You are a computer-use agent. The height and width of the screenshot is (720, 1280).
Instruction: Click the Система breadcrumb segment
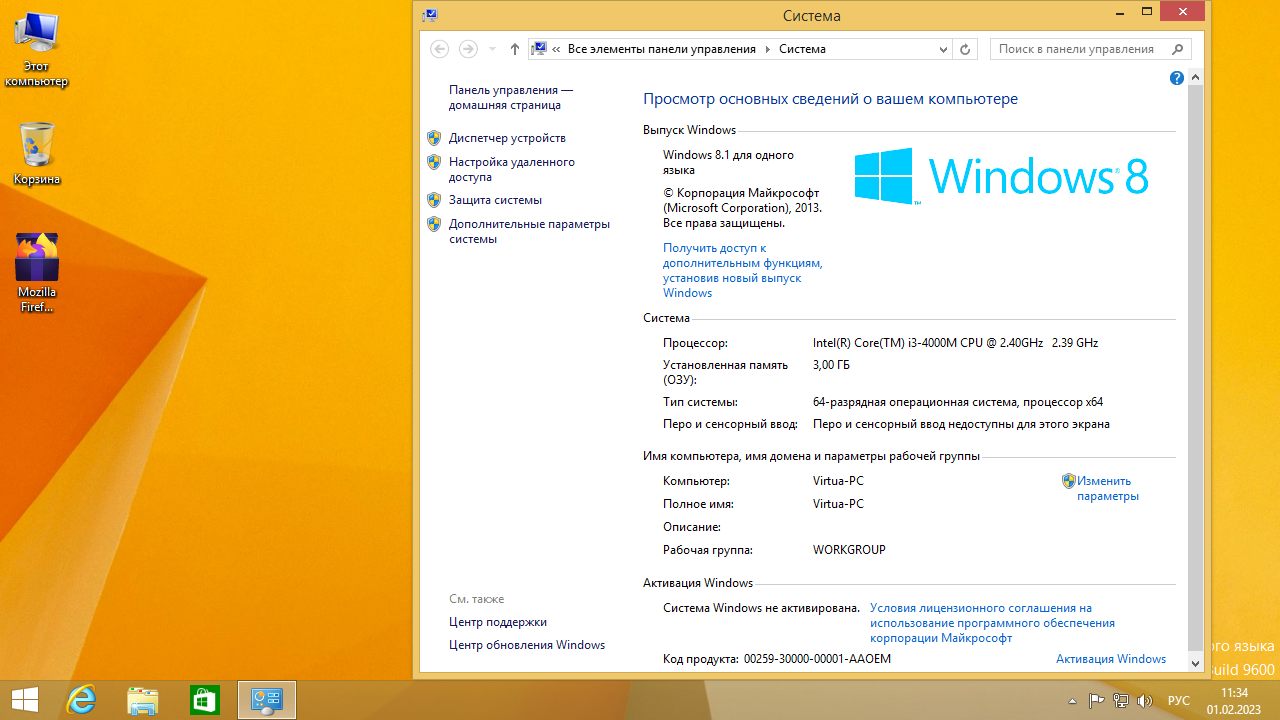point(802,49)
